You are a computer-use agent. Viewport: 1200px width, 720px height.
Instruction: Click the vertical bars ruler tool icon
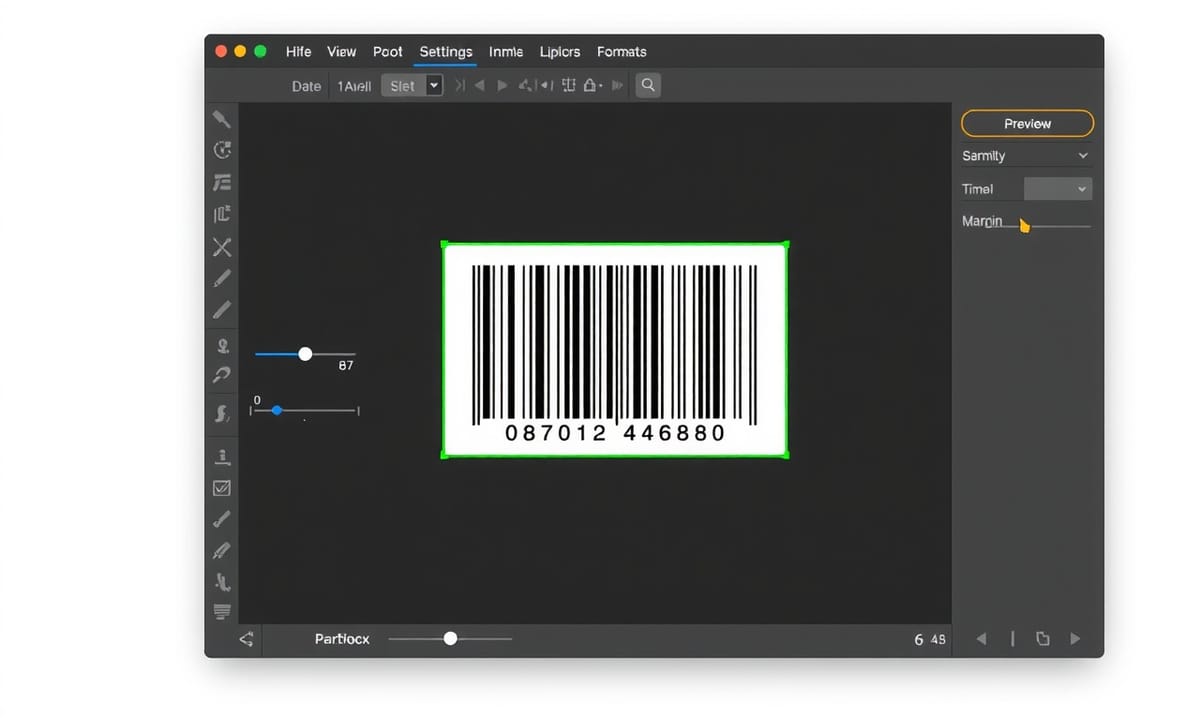point(222,214)
